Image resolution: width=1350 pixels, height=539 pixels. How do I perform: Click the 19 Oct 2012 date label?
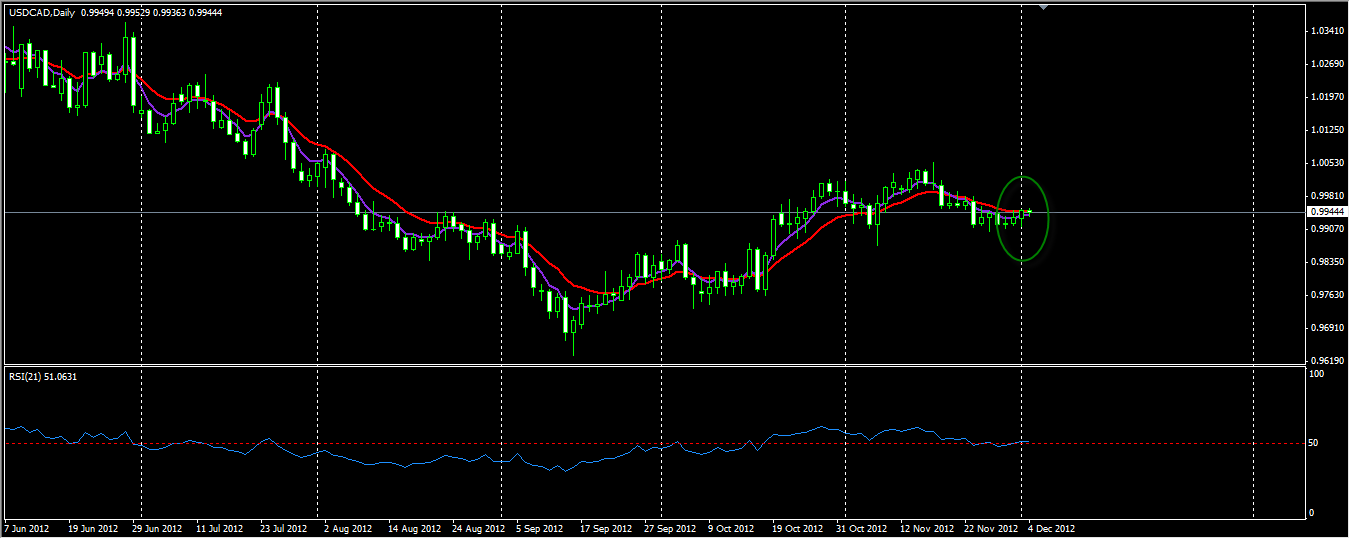(797, 528)
